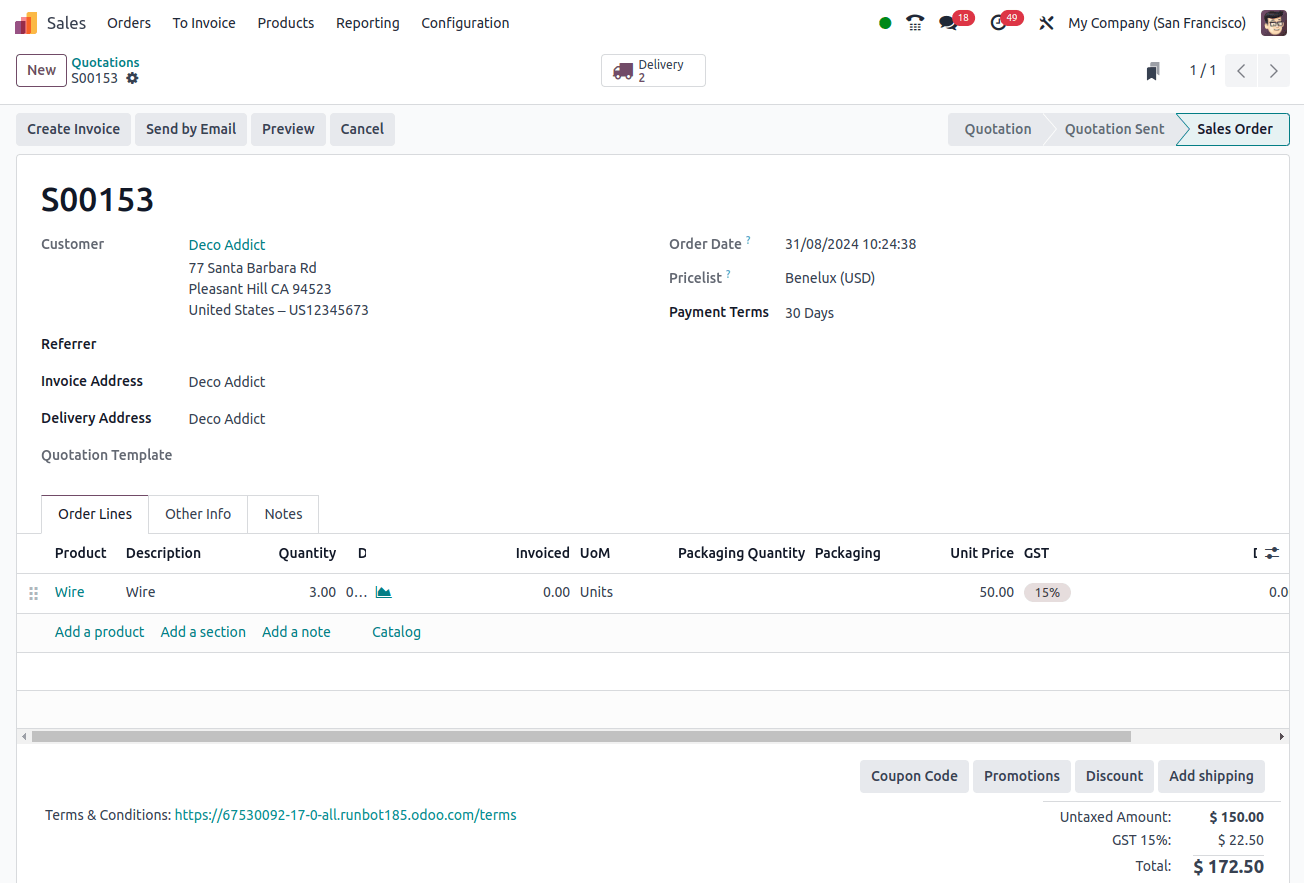The height and width of the screenshot is (883, 1304).
Task: Open the Sales app home icon
Action: [x=26, y=22]
